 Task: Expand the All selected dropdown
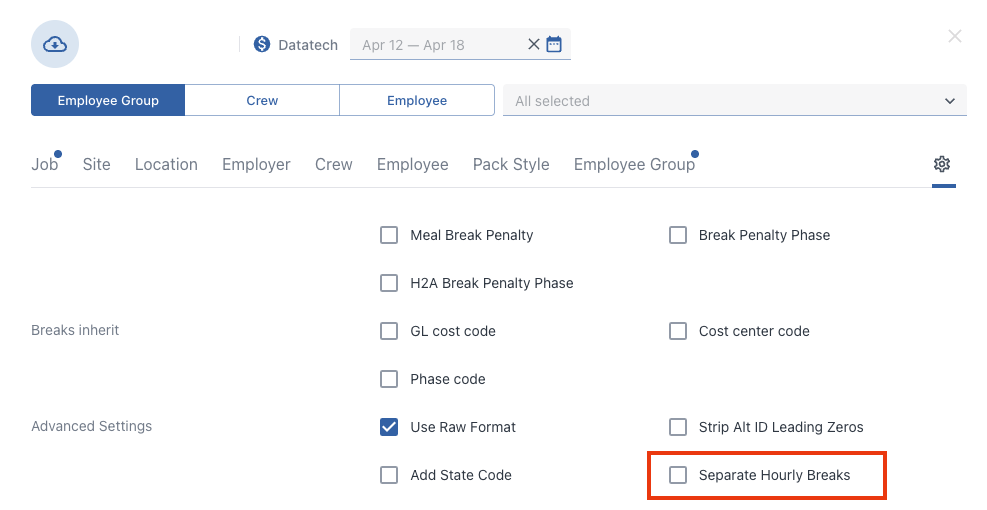coord(735,100)
